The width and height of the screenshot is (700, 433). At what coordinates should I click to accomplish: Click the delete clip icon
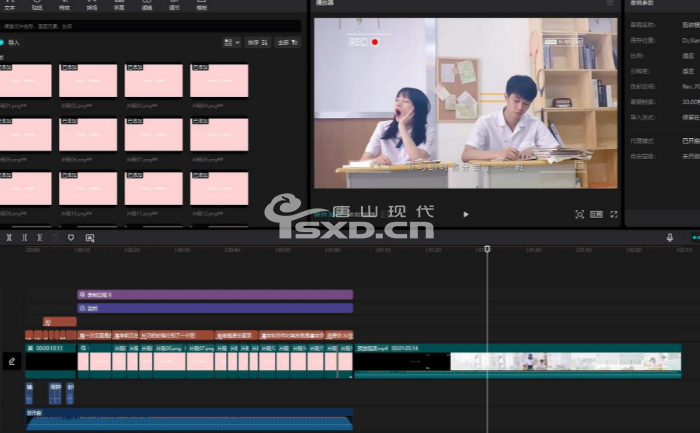click(x=55, y=237)
